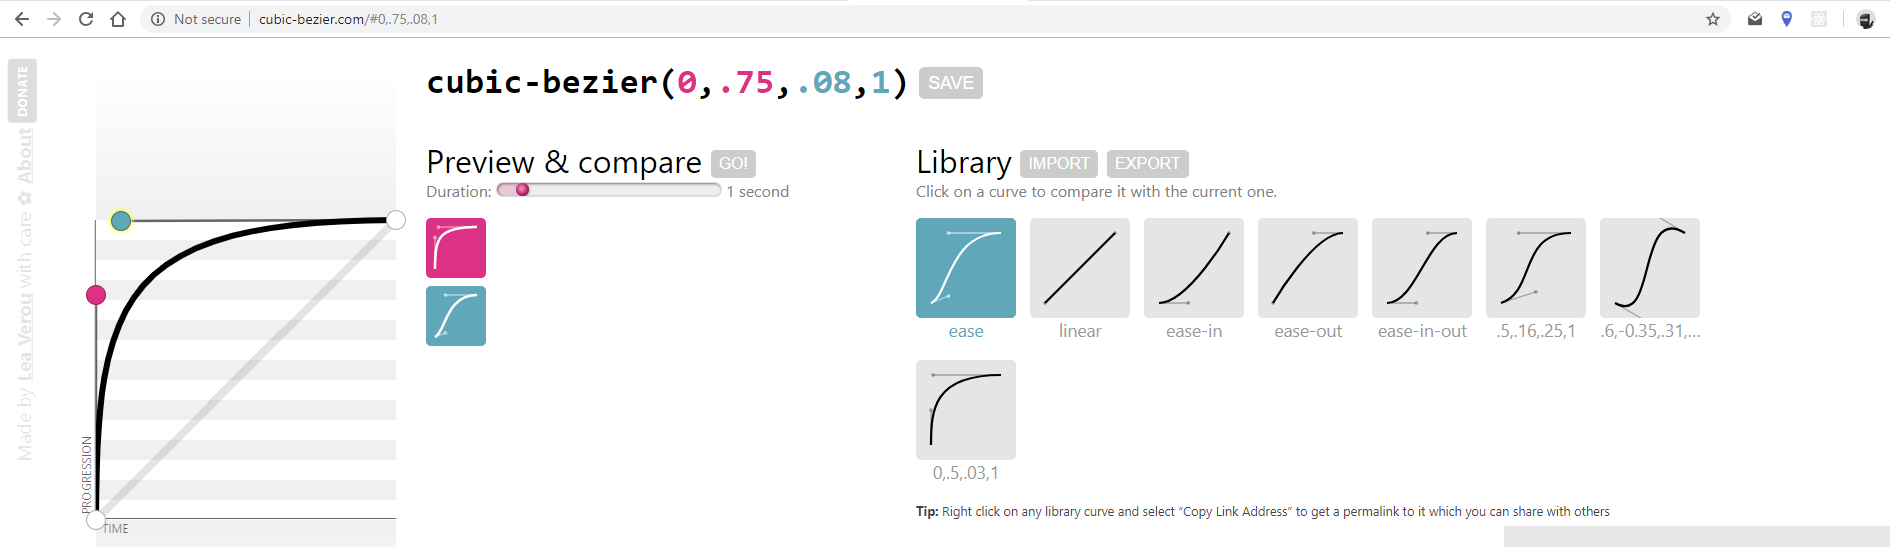Go to browser home icon
Viewport: 1890px width, 547px height.
[118, 19]
